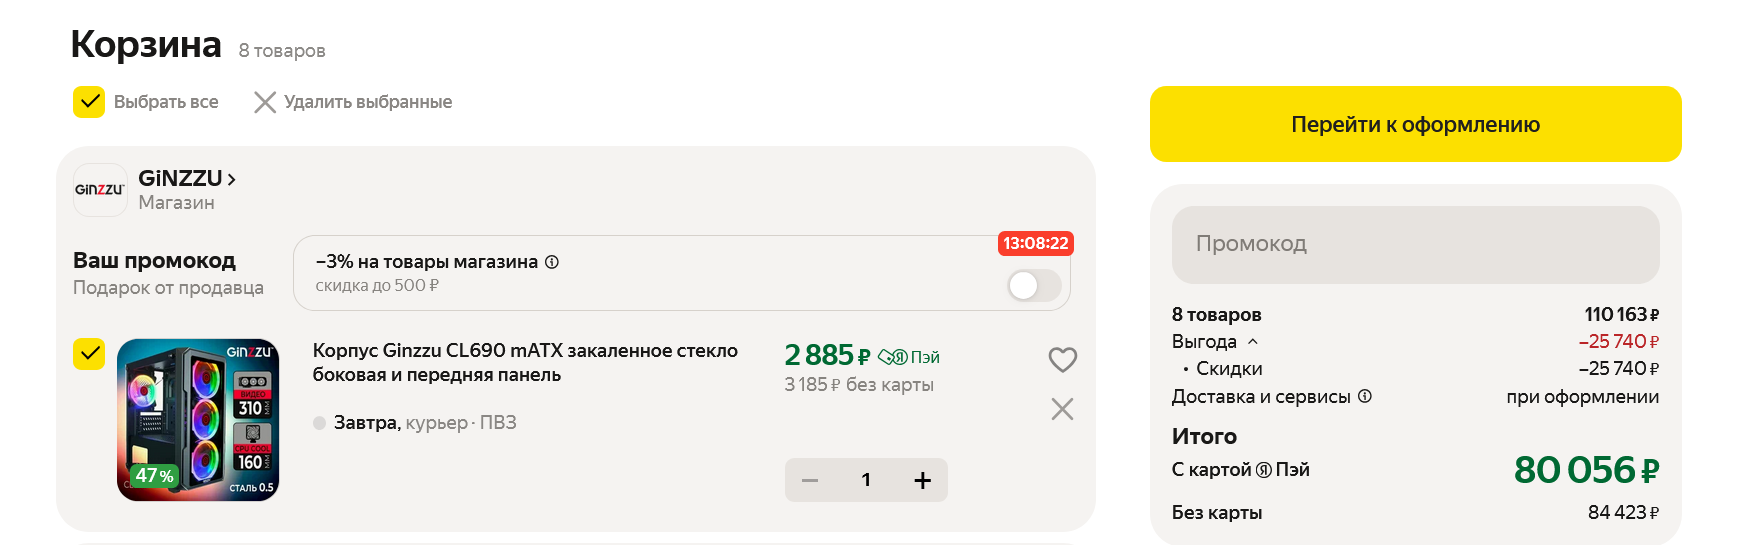The image size is (1738, 545).
Task: Click the Удалить выбранные text link
Action: [368, 102]
